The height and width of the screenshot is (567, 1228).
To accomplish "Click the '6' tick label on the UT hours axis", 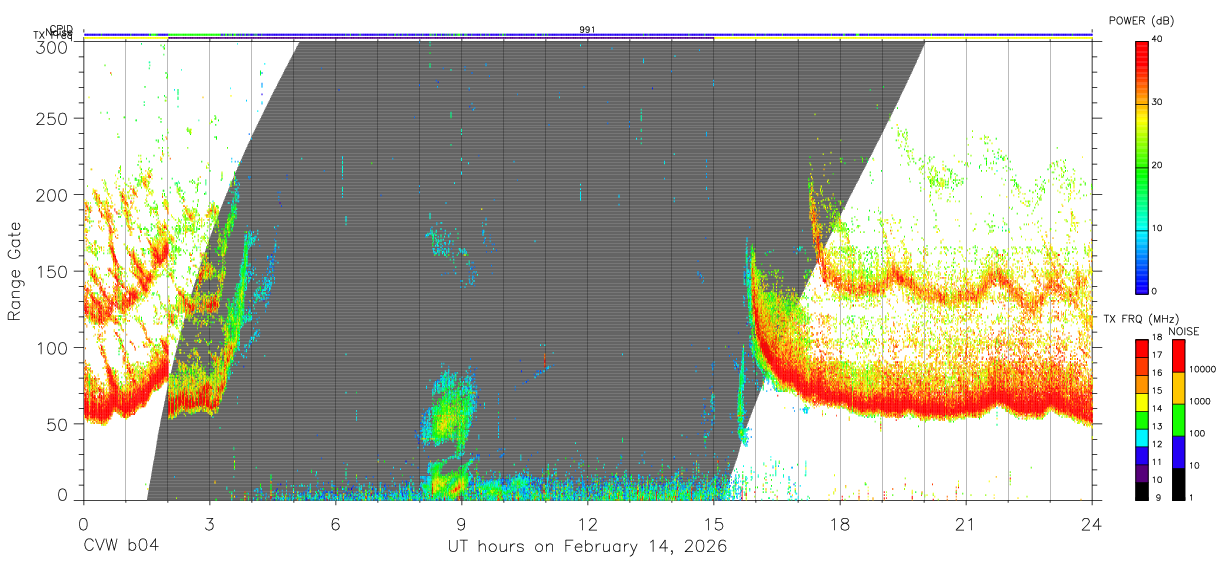I will 336,522.
